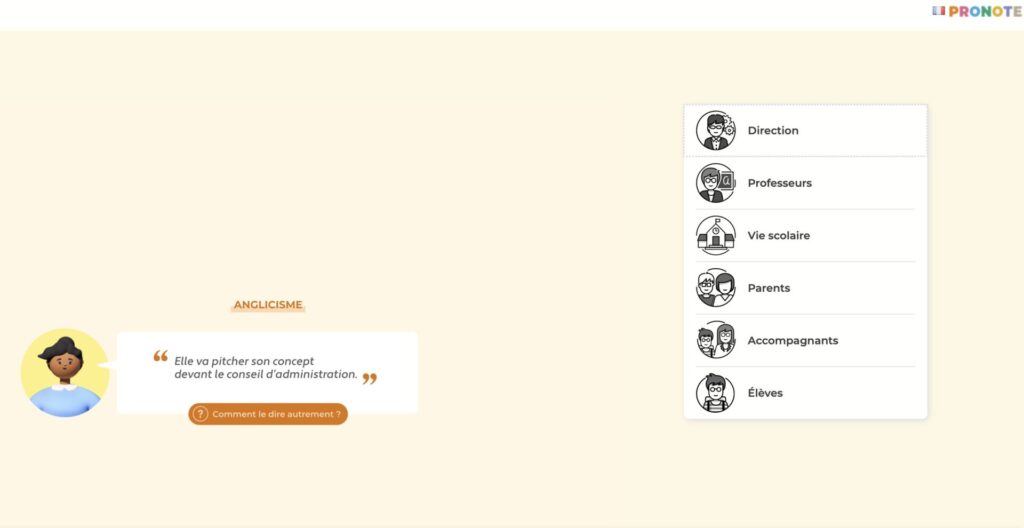Select the Élèves student icon
The height and width of the screenshot is (528, 1024).
tap(716, 393)
